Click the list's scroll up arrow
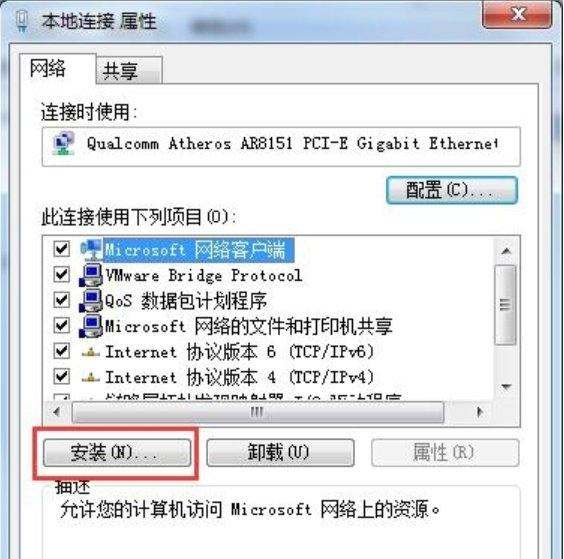564x559 pixels. 506,251
